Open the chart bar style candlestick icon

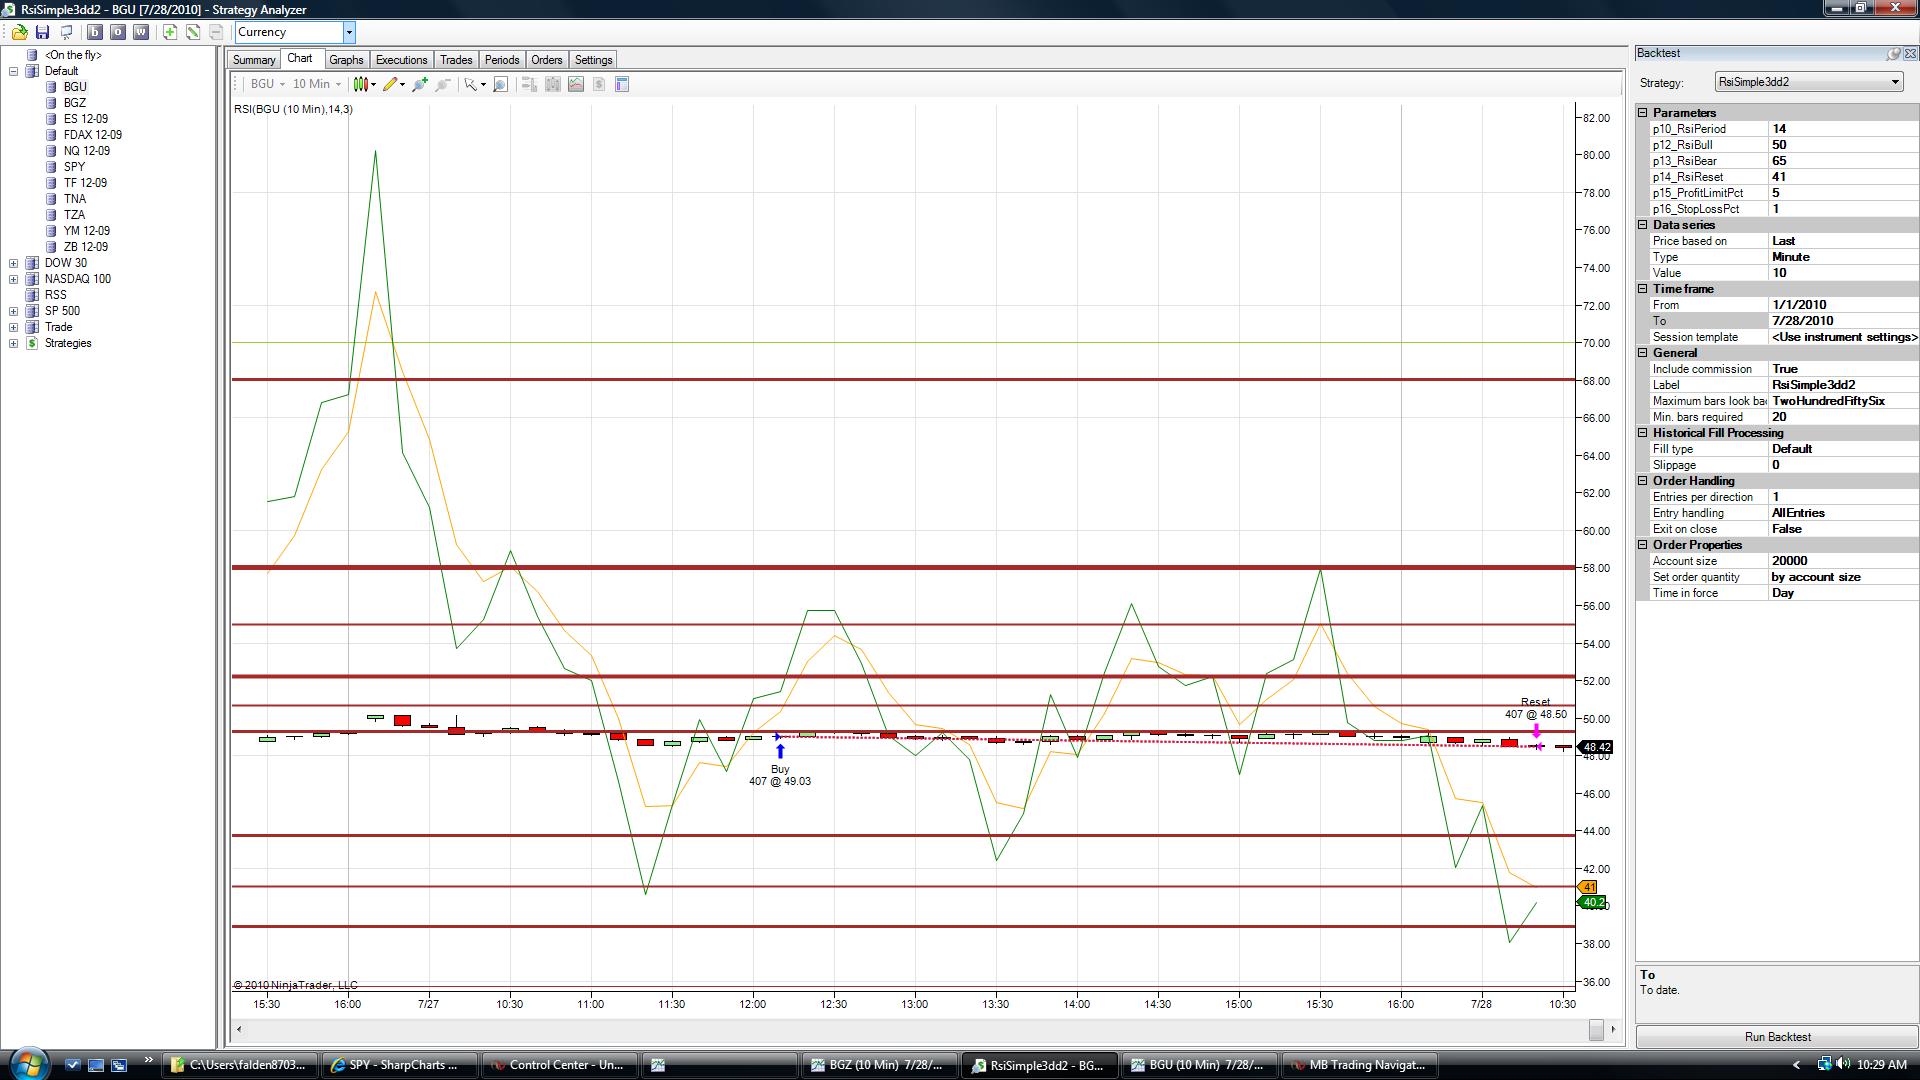tap(361, 84)
